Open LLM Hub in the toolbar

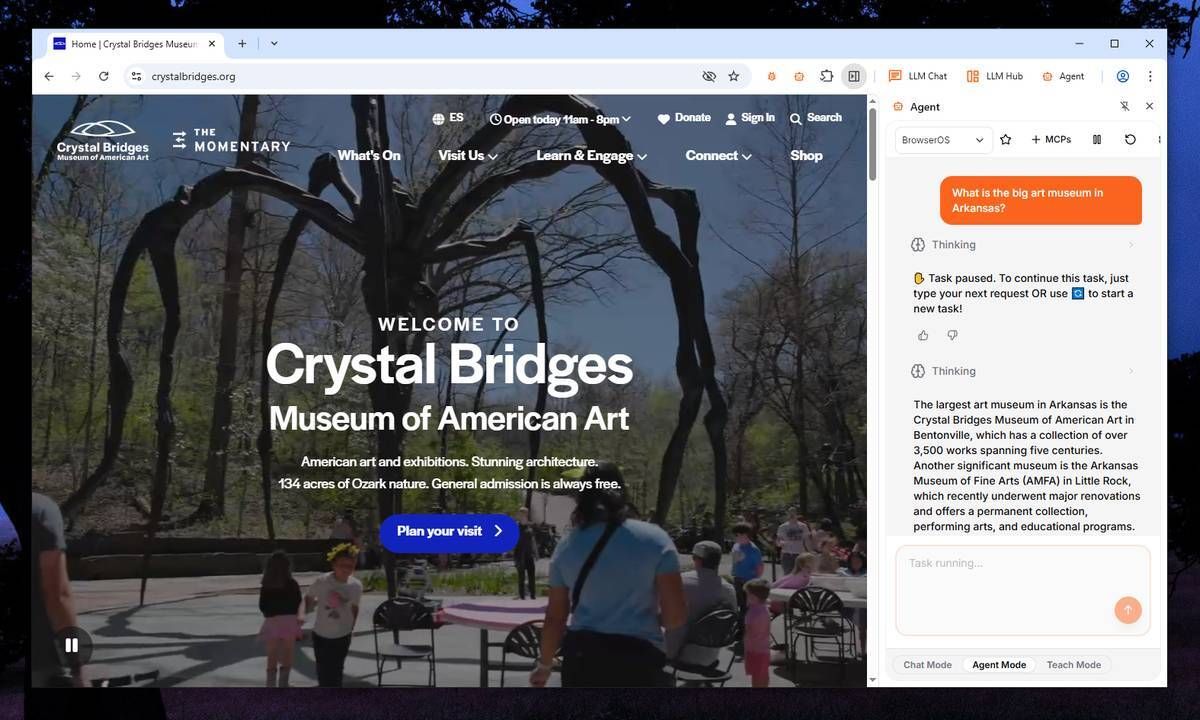994,76
